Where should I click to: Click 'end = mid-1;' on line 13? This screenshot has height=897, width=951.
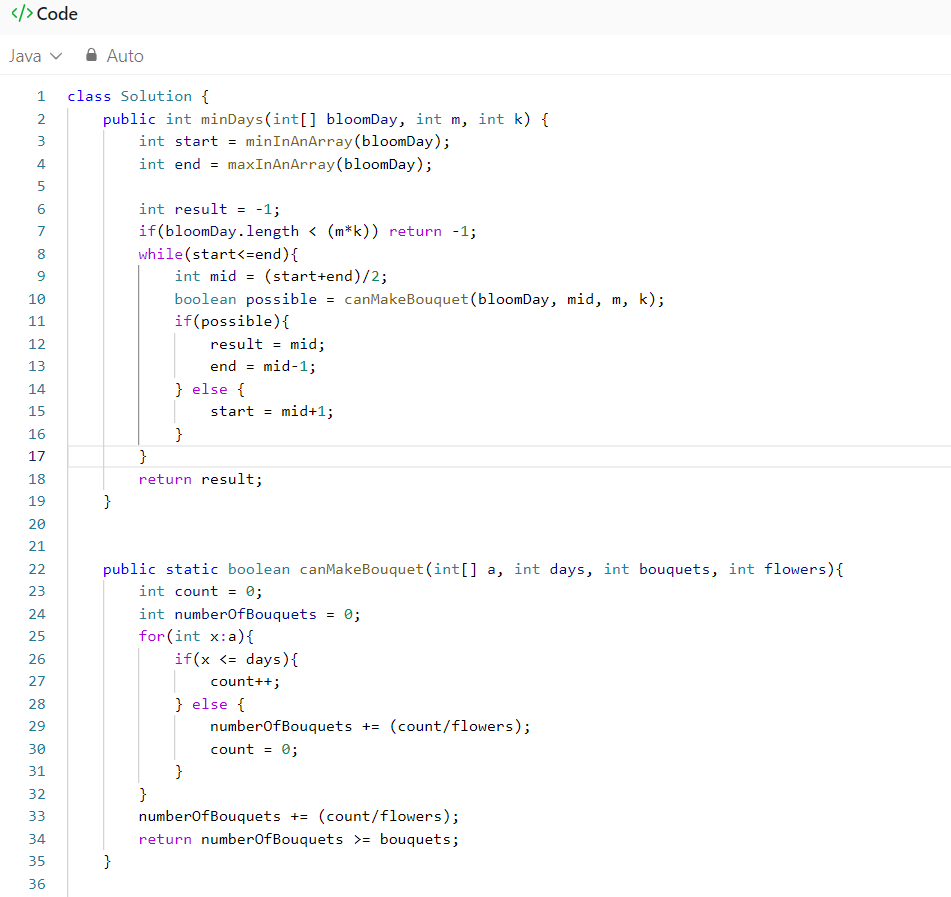tap(263, 366)
